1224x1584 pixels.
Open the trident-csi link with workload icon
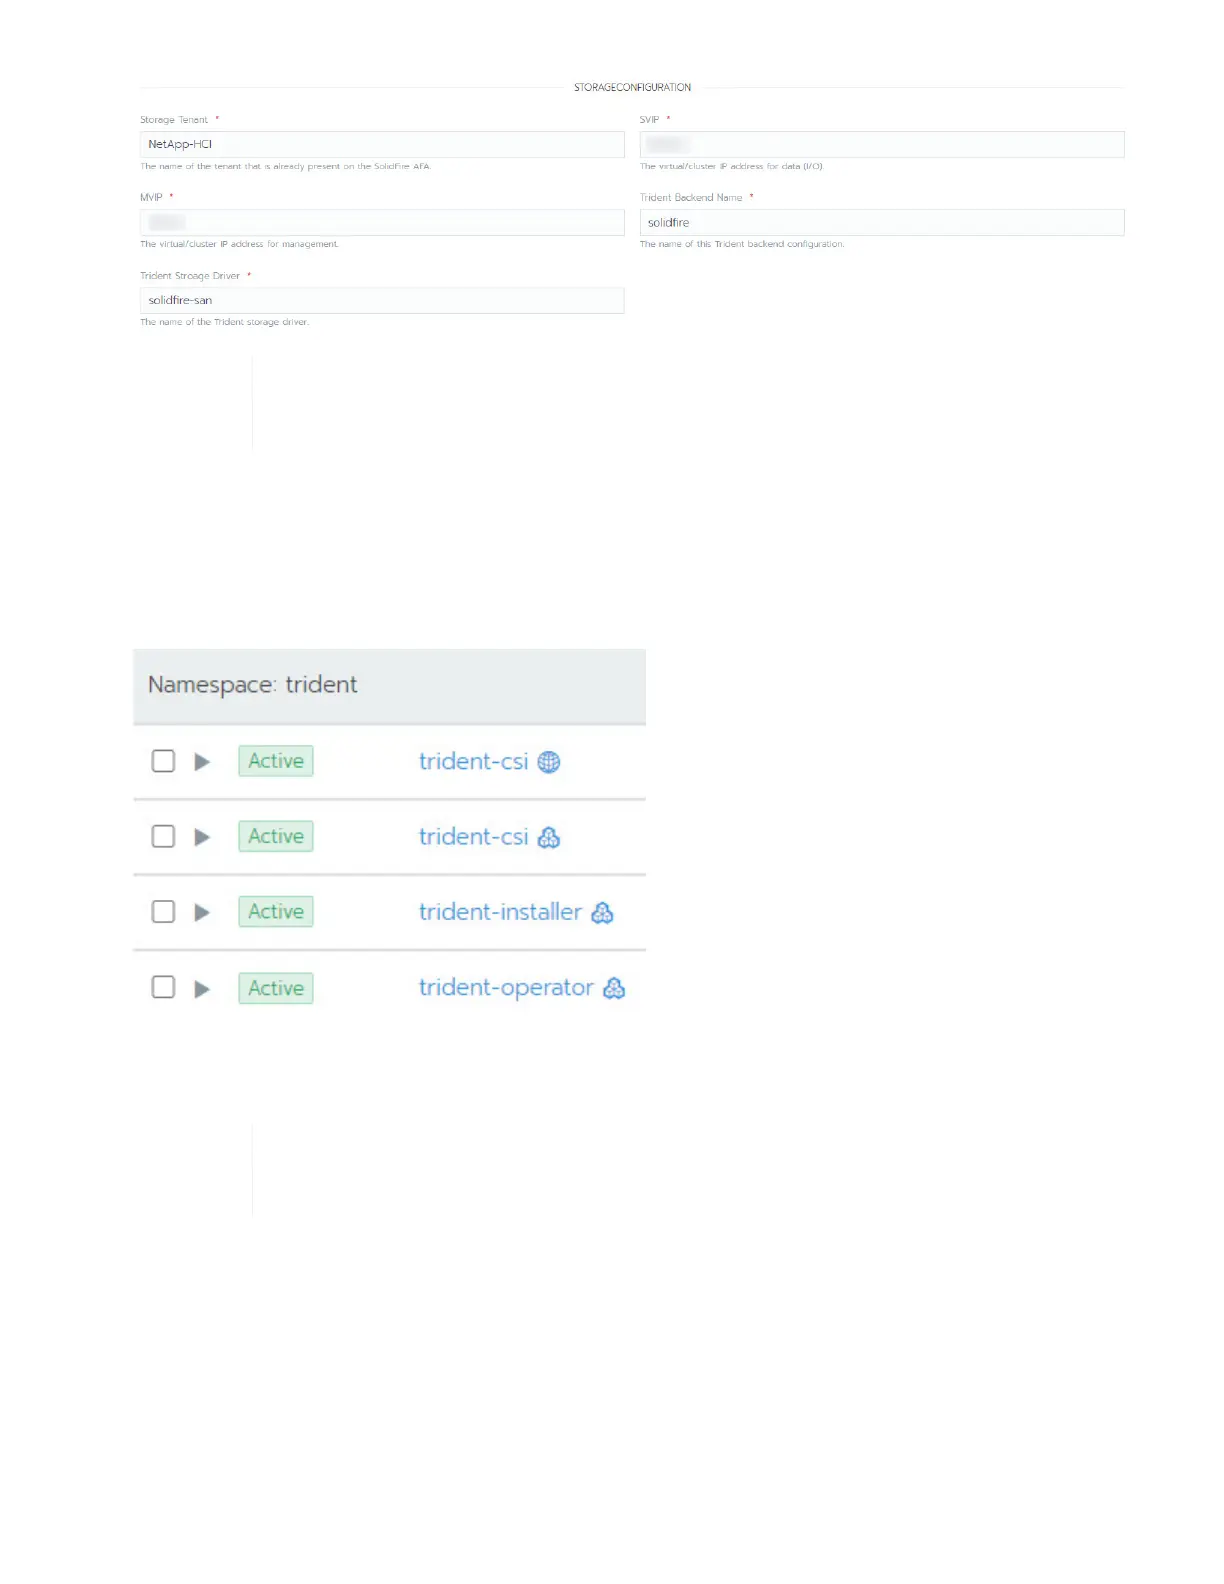pyautogui.click(x=473, y=836)
